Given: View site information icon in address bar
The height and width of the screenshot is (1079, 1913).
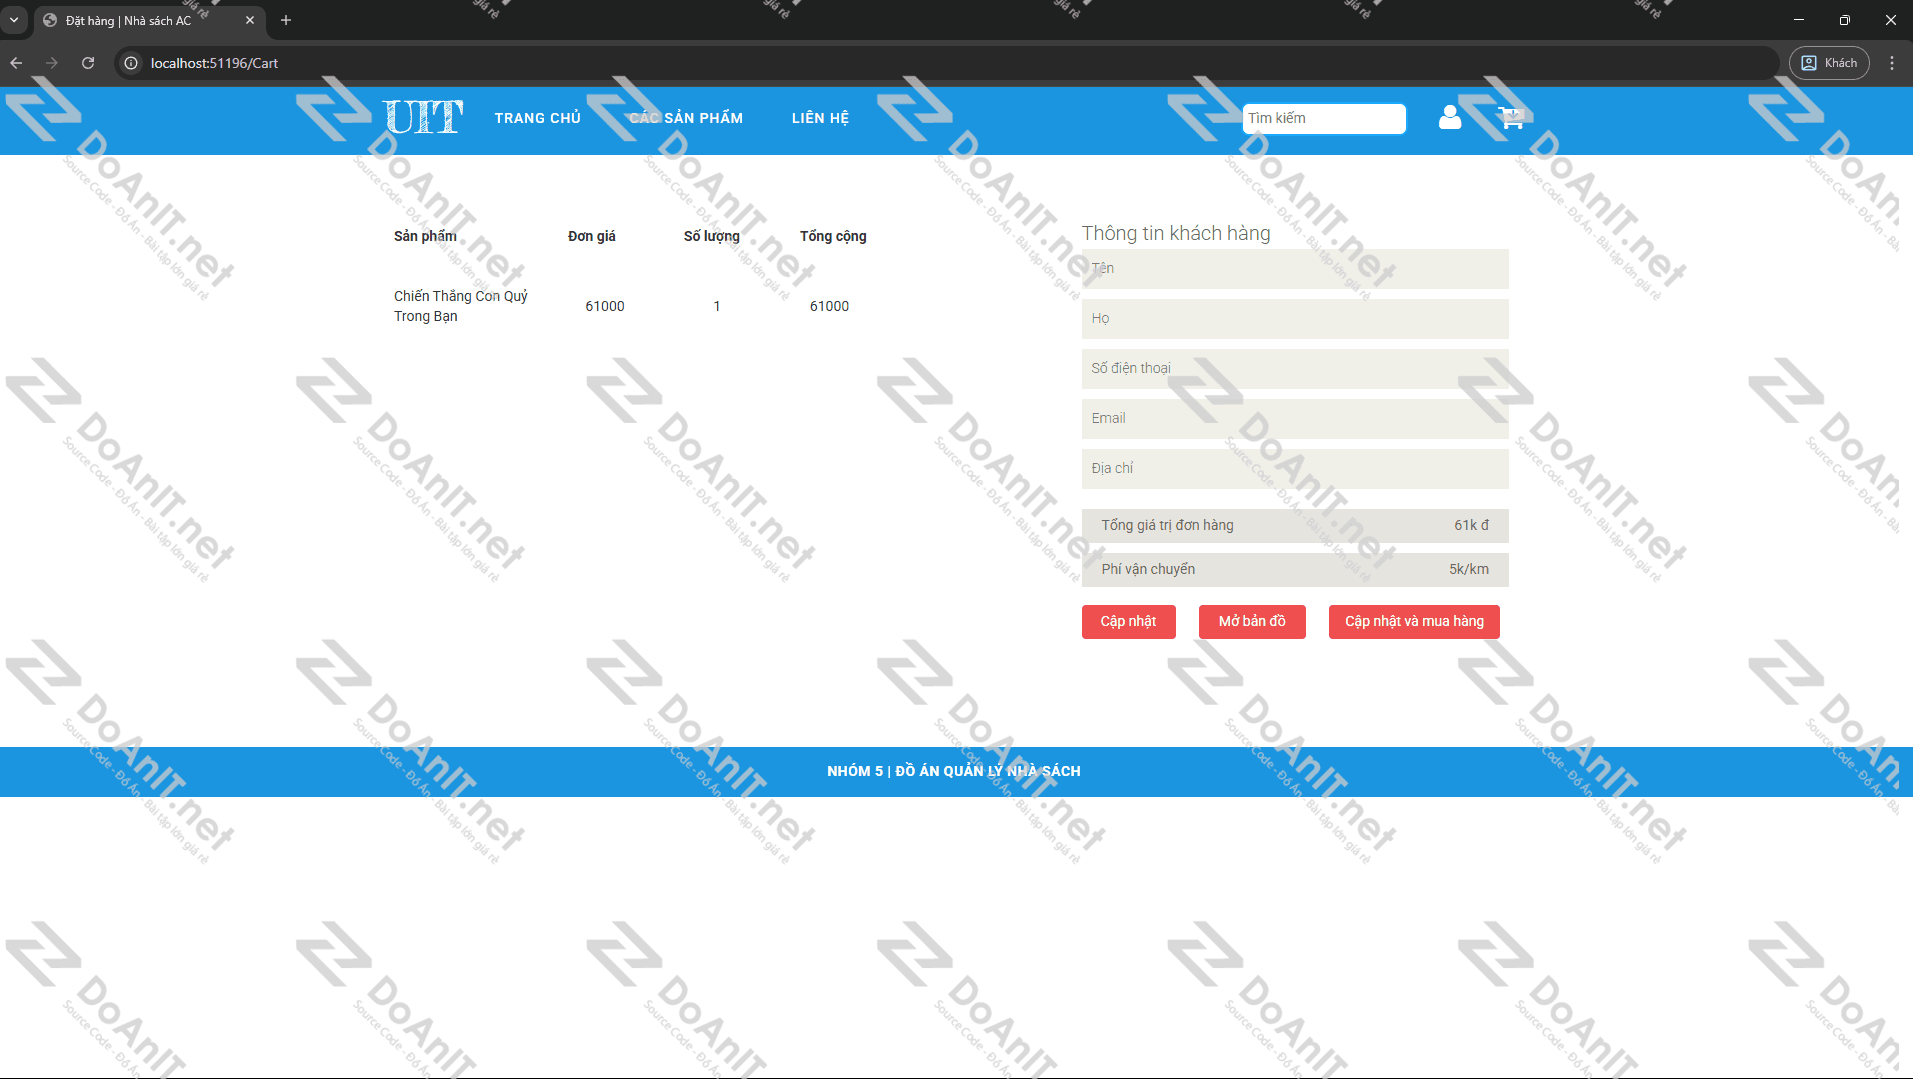Looking at the screenshot, I should [131, 63].
